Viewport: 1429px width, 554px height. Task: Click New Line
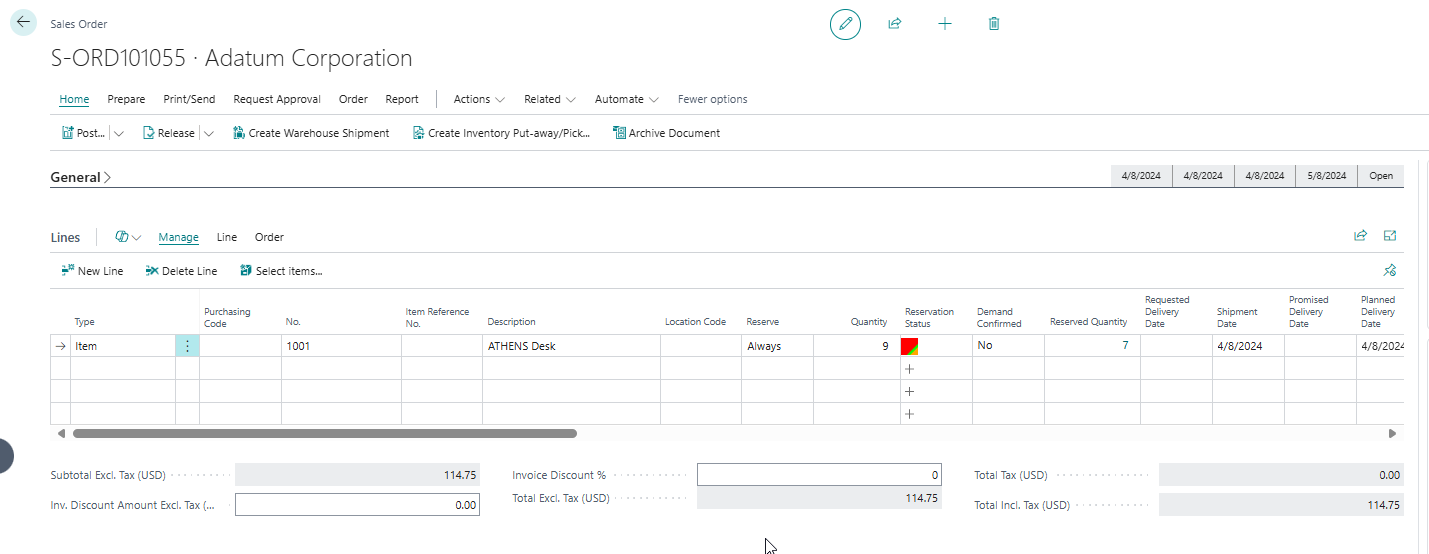click(92, 271)
